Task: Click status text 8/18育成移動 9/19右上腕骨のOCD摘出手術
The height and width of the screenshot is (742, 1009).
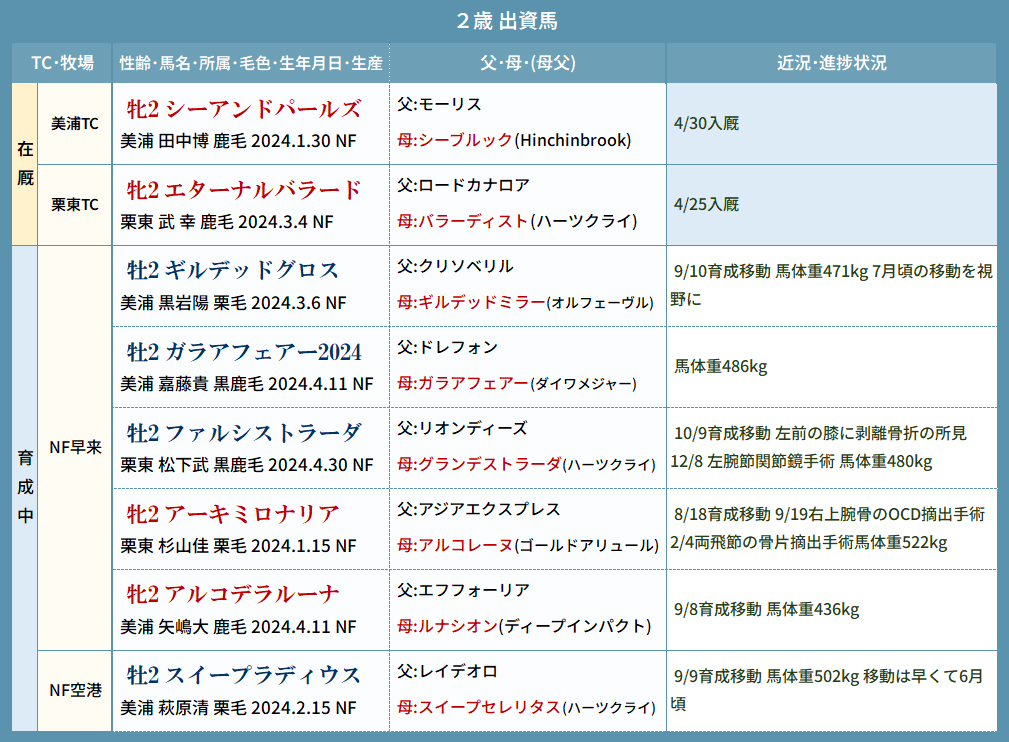Action: pyautogui.click(x=829, y=514)
